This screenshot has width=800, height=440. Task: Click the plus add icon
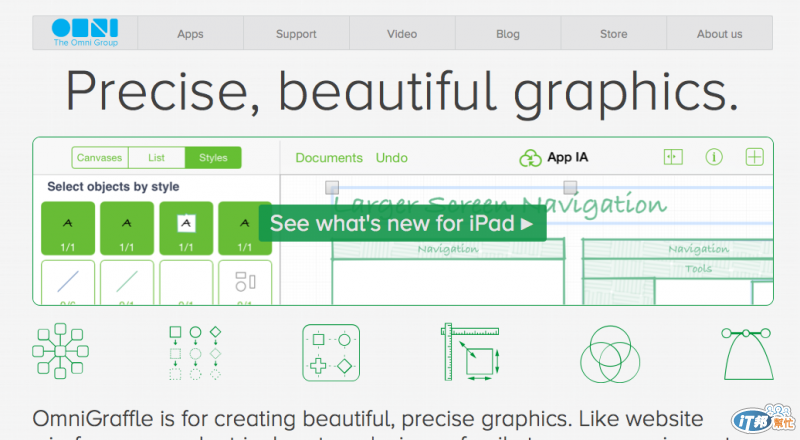[x=755, y=157]
